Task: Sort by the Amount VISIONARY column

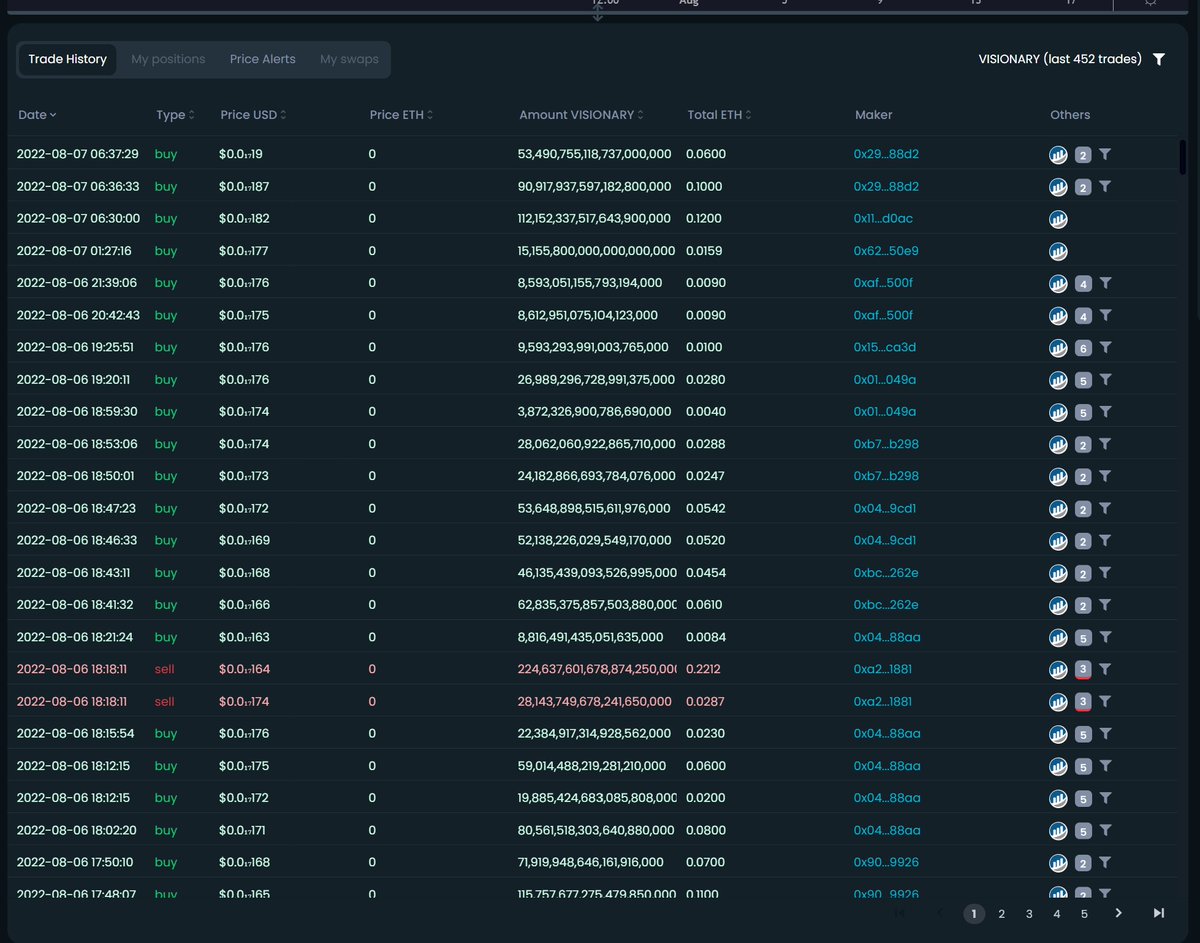Action: [581, 115]
